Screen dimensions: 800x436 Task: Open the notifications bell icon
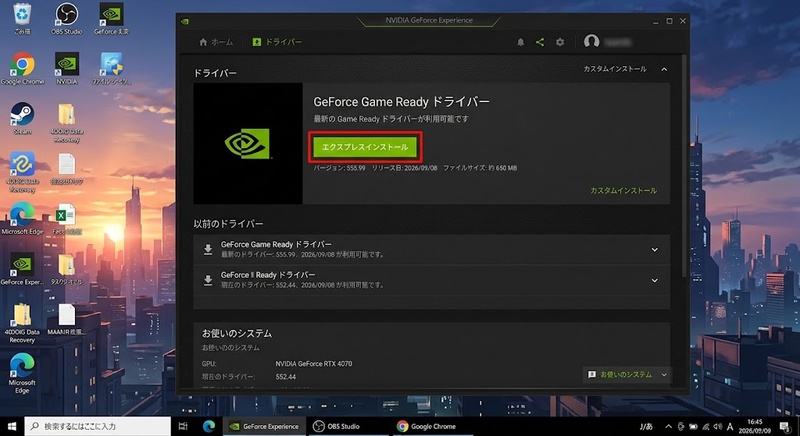click(520, 42)
